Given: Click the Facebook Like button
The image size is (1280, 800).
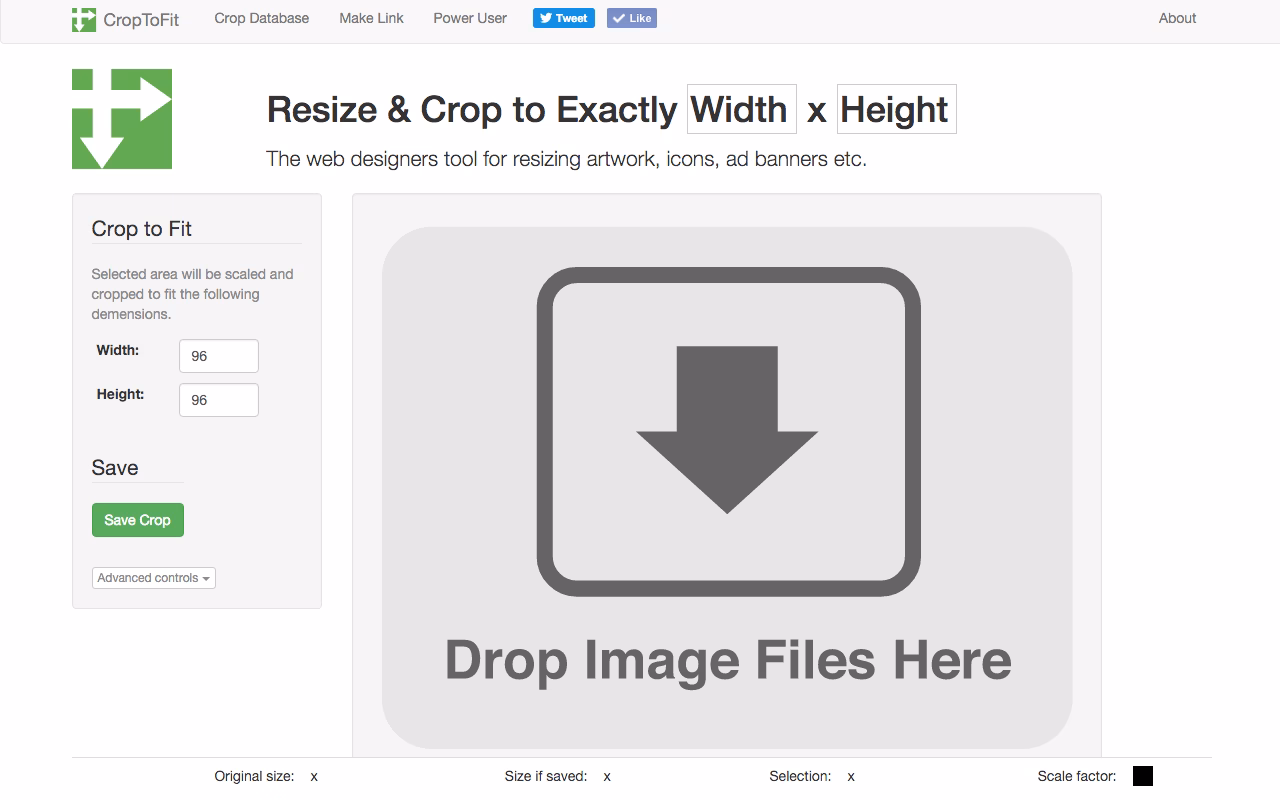Looking at the screenshot, I should [x=632, y=18].
